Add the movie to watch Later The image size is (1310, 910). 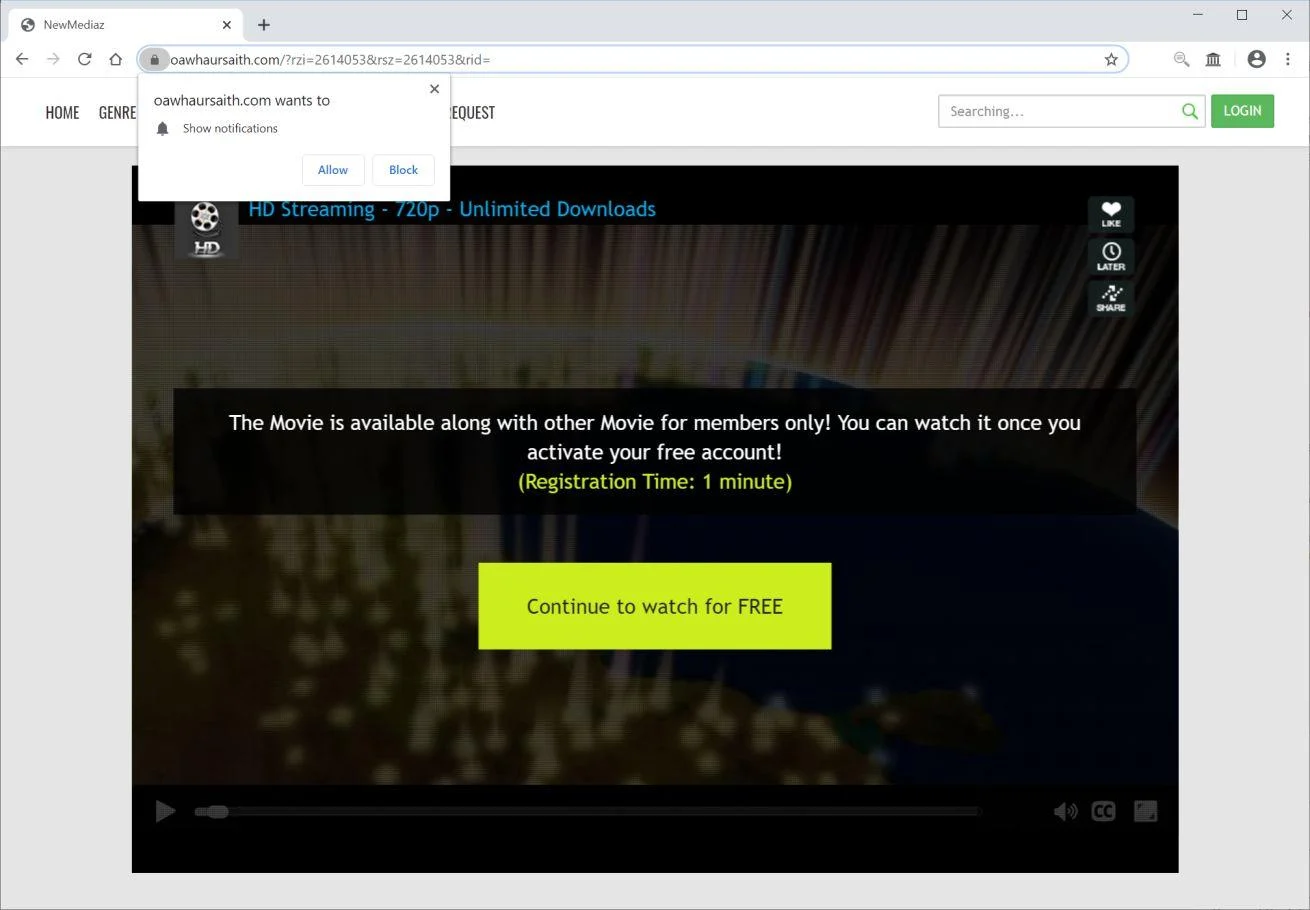pyautogui.click(x=1111, y=256)
